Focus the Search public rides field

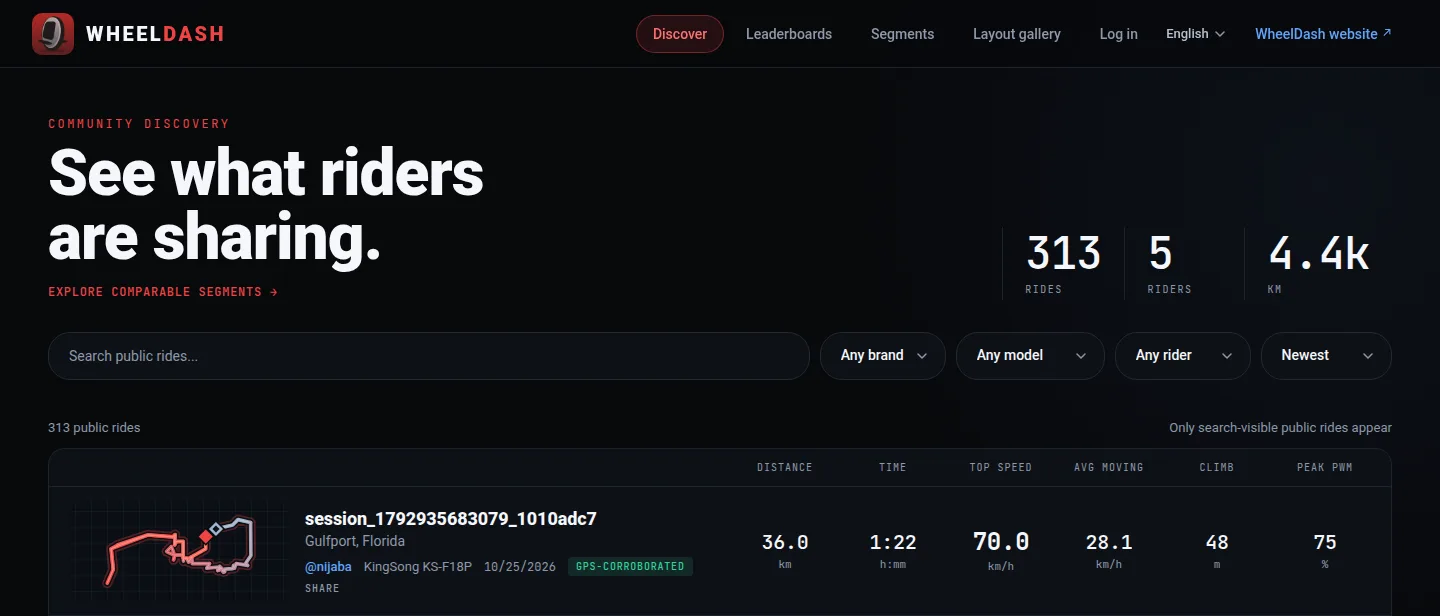(x=429, y=356)
